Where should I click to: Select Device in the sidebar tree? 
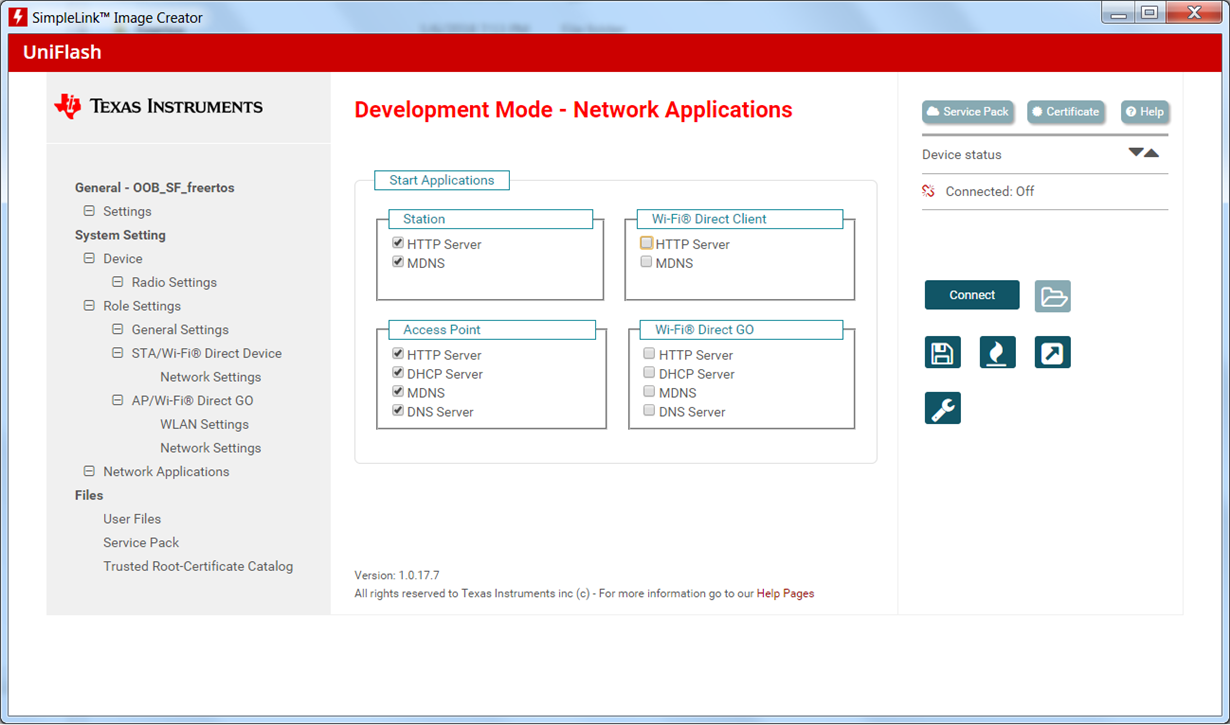click(x=123, y=258)
